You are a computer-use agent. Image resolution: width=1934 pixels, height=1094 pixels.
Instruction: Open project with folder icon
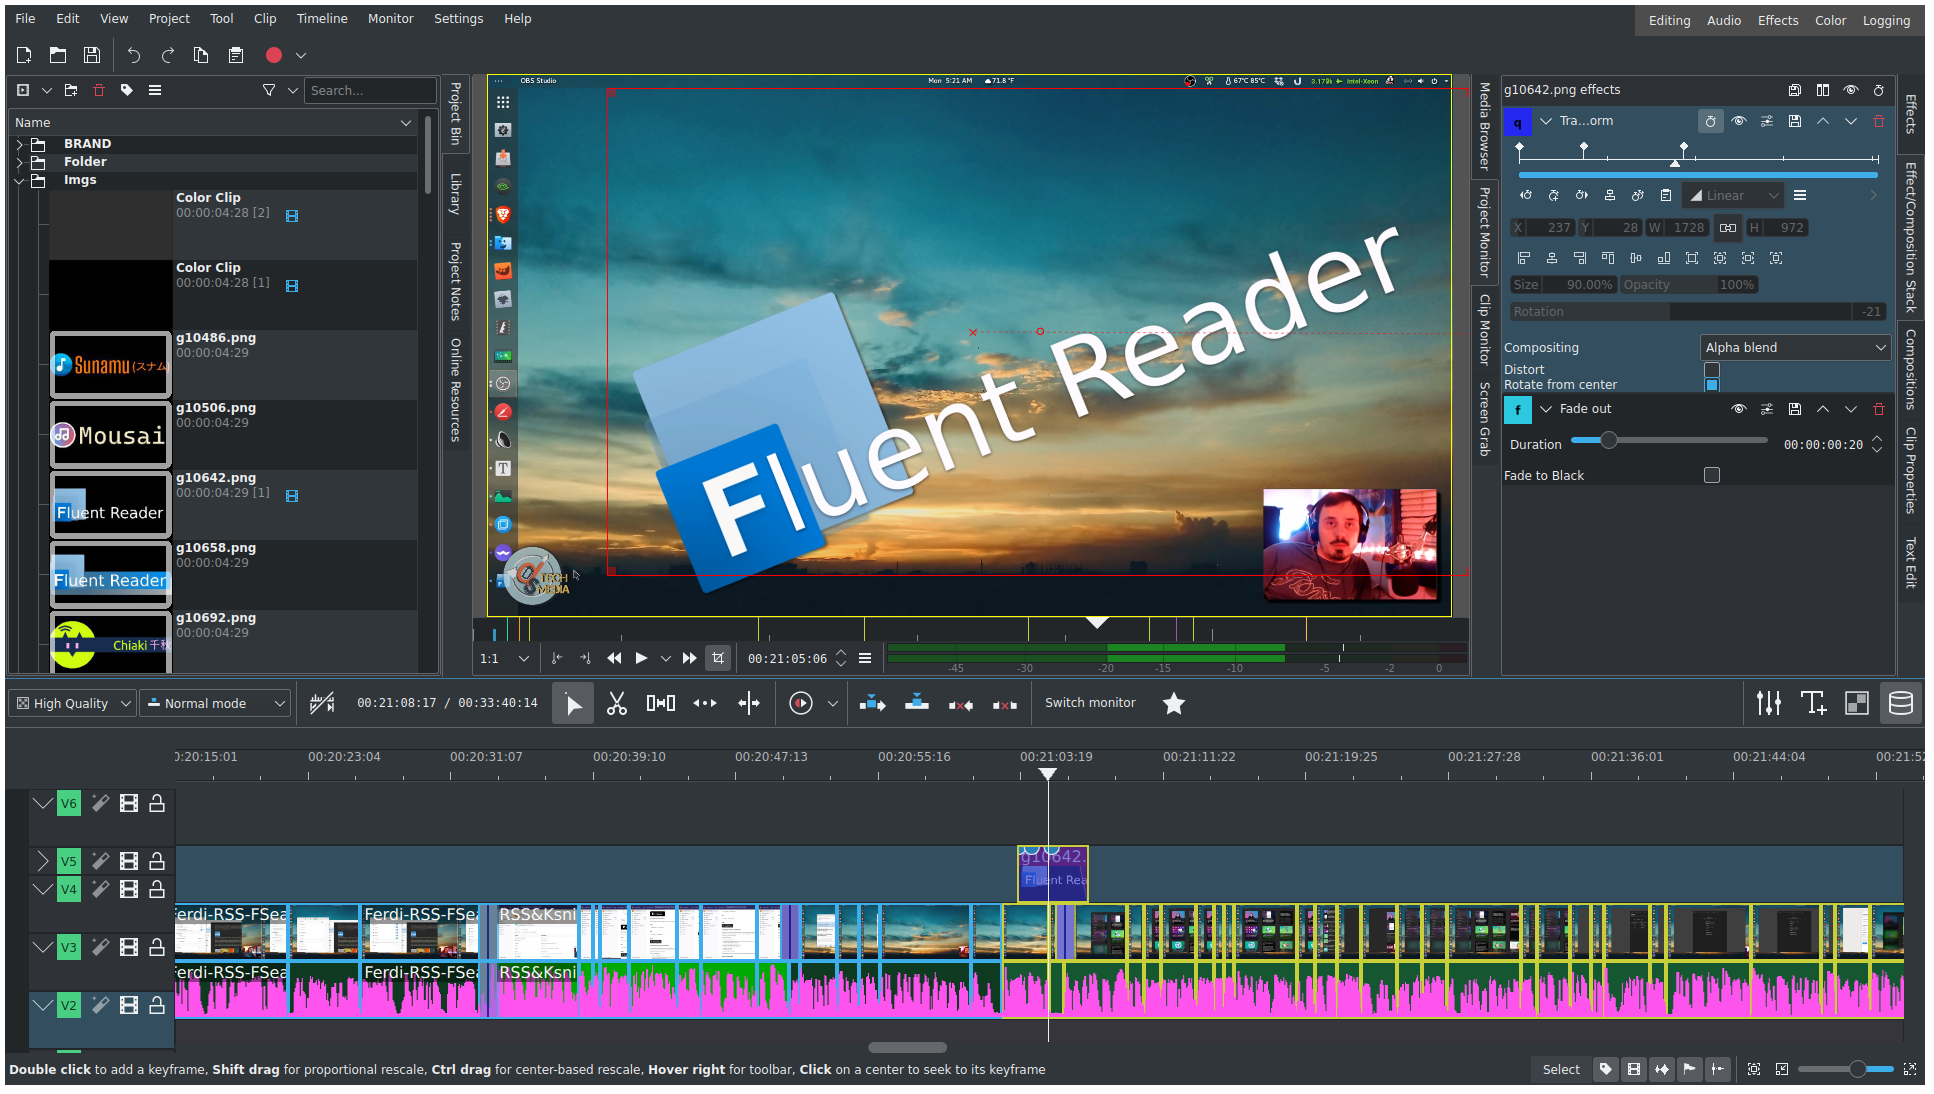pos(58,56)
